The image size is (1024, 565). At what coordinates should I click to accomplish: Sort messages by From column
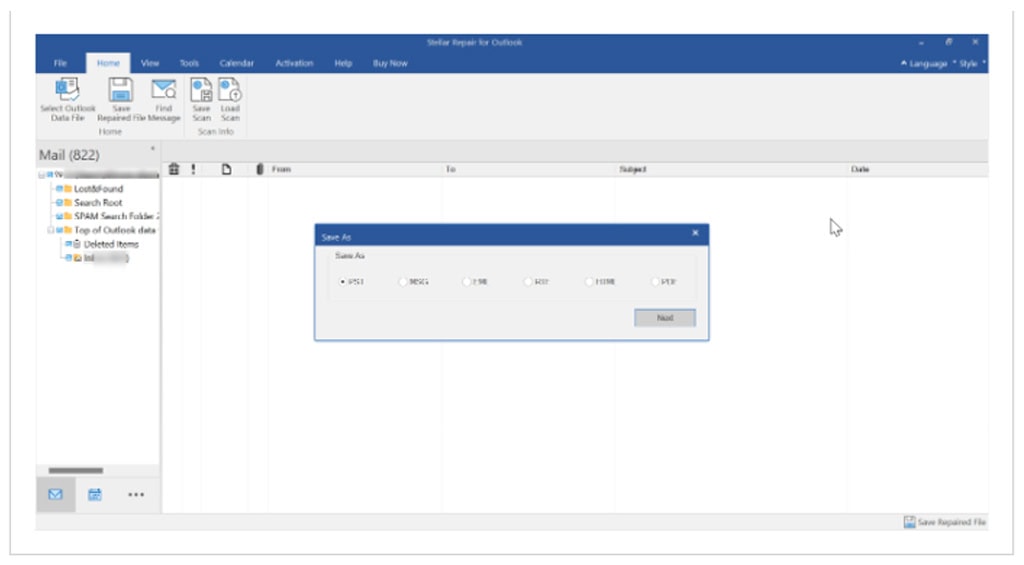point(281,169)
